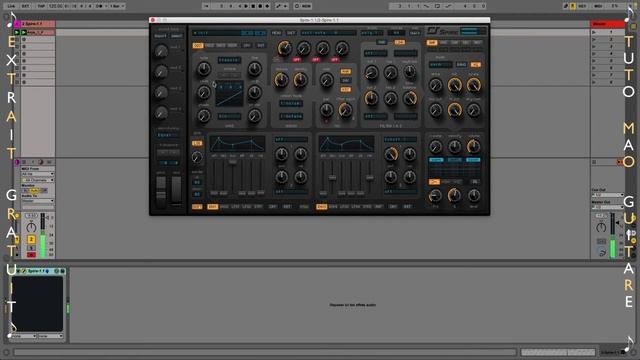
Task: Click oscillator CPY copy button
Action: click(x=247, y=45)
